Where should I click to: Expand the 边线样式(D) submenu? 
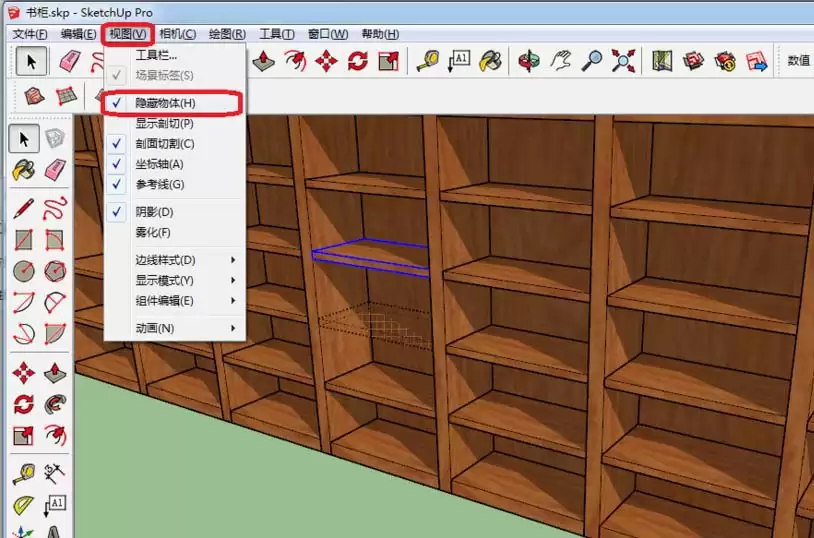pos(174,260)
